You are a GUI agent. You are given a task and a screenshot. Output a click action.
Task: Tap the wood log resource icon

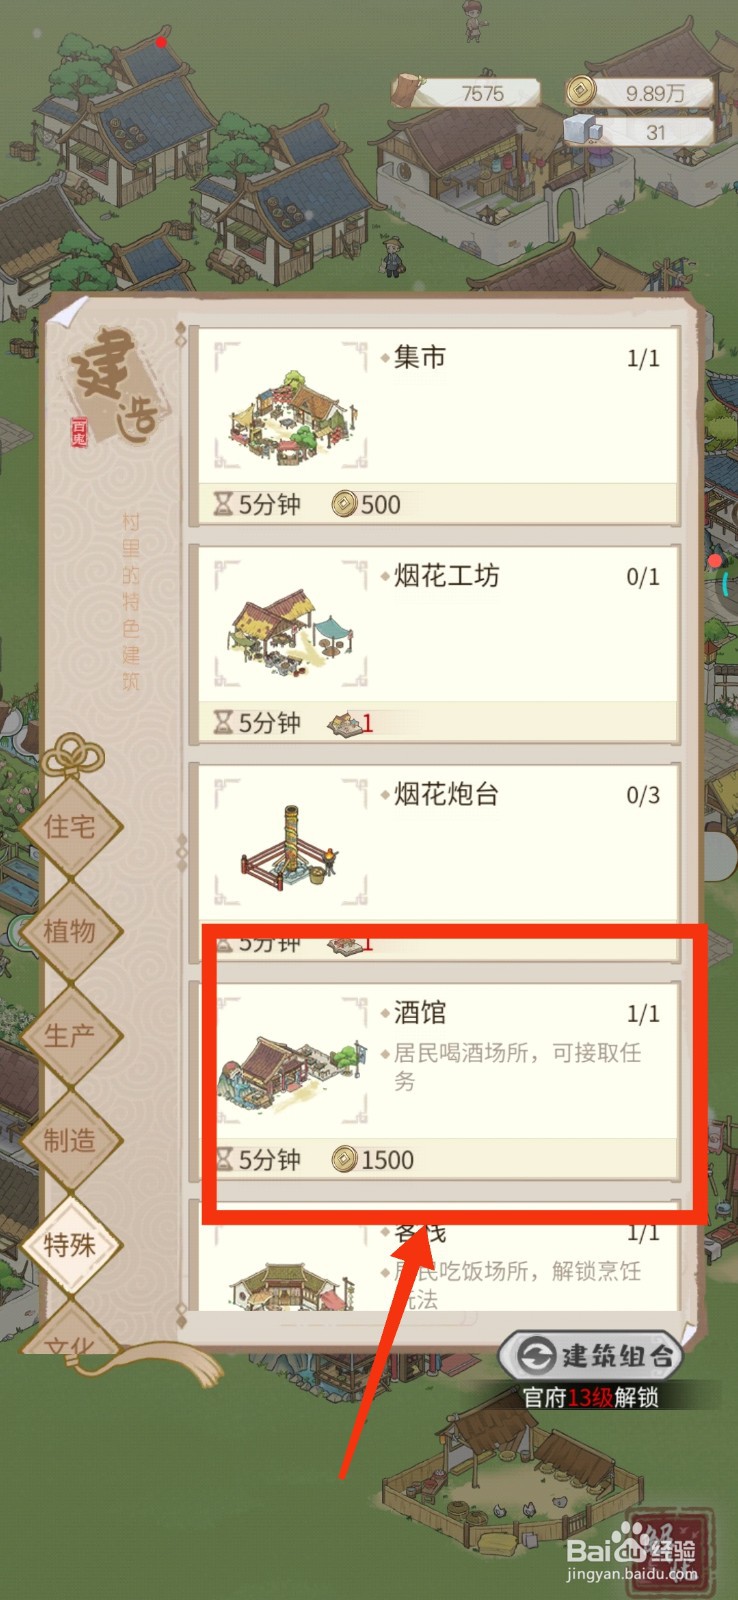coord(408,90)
